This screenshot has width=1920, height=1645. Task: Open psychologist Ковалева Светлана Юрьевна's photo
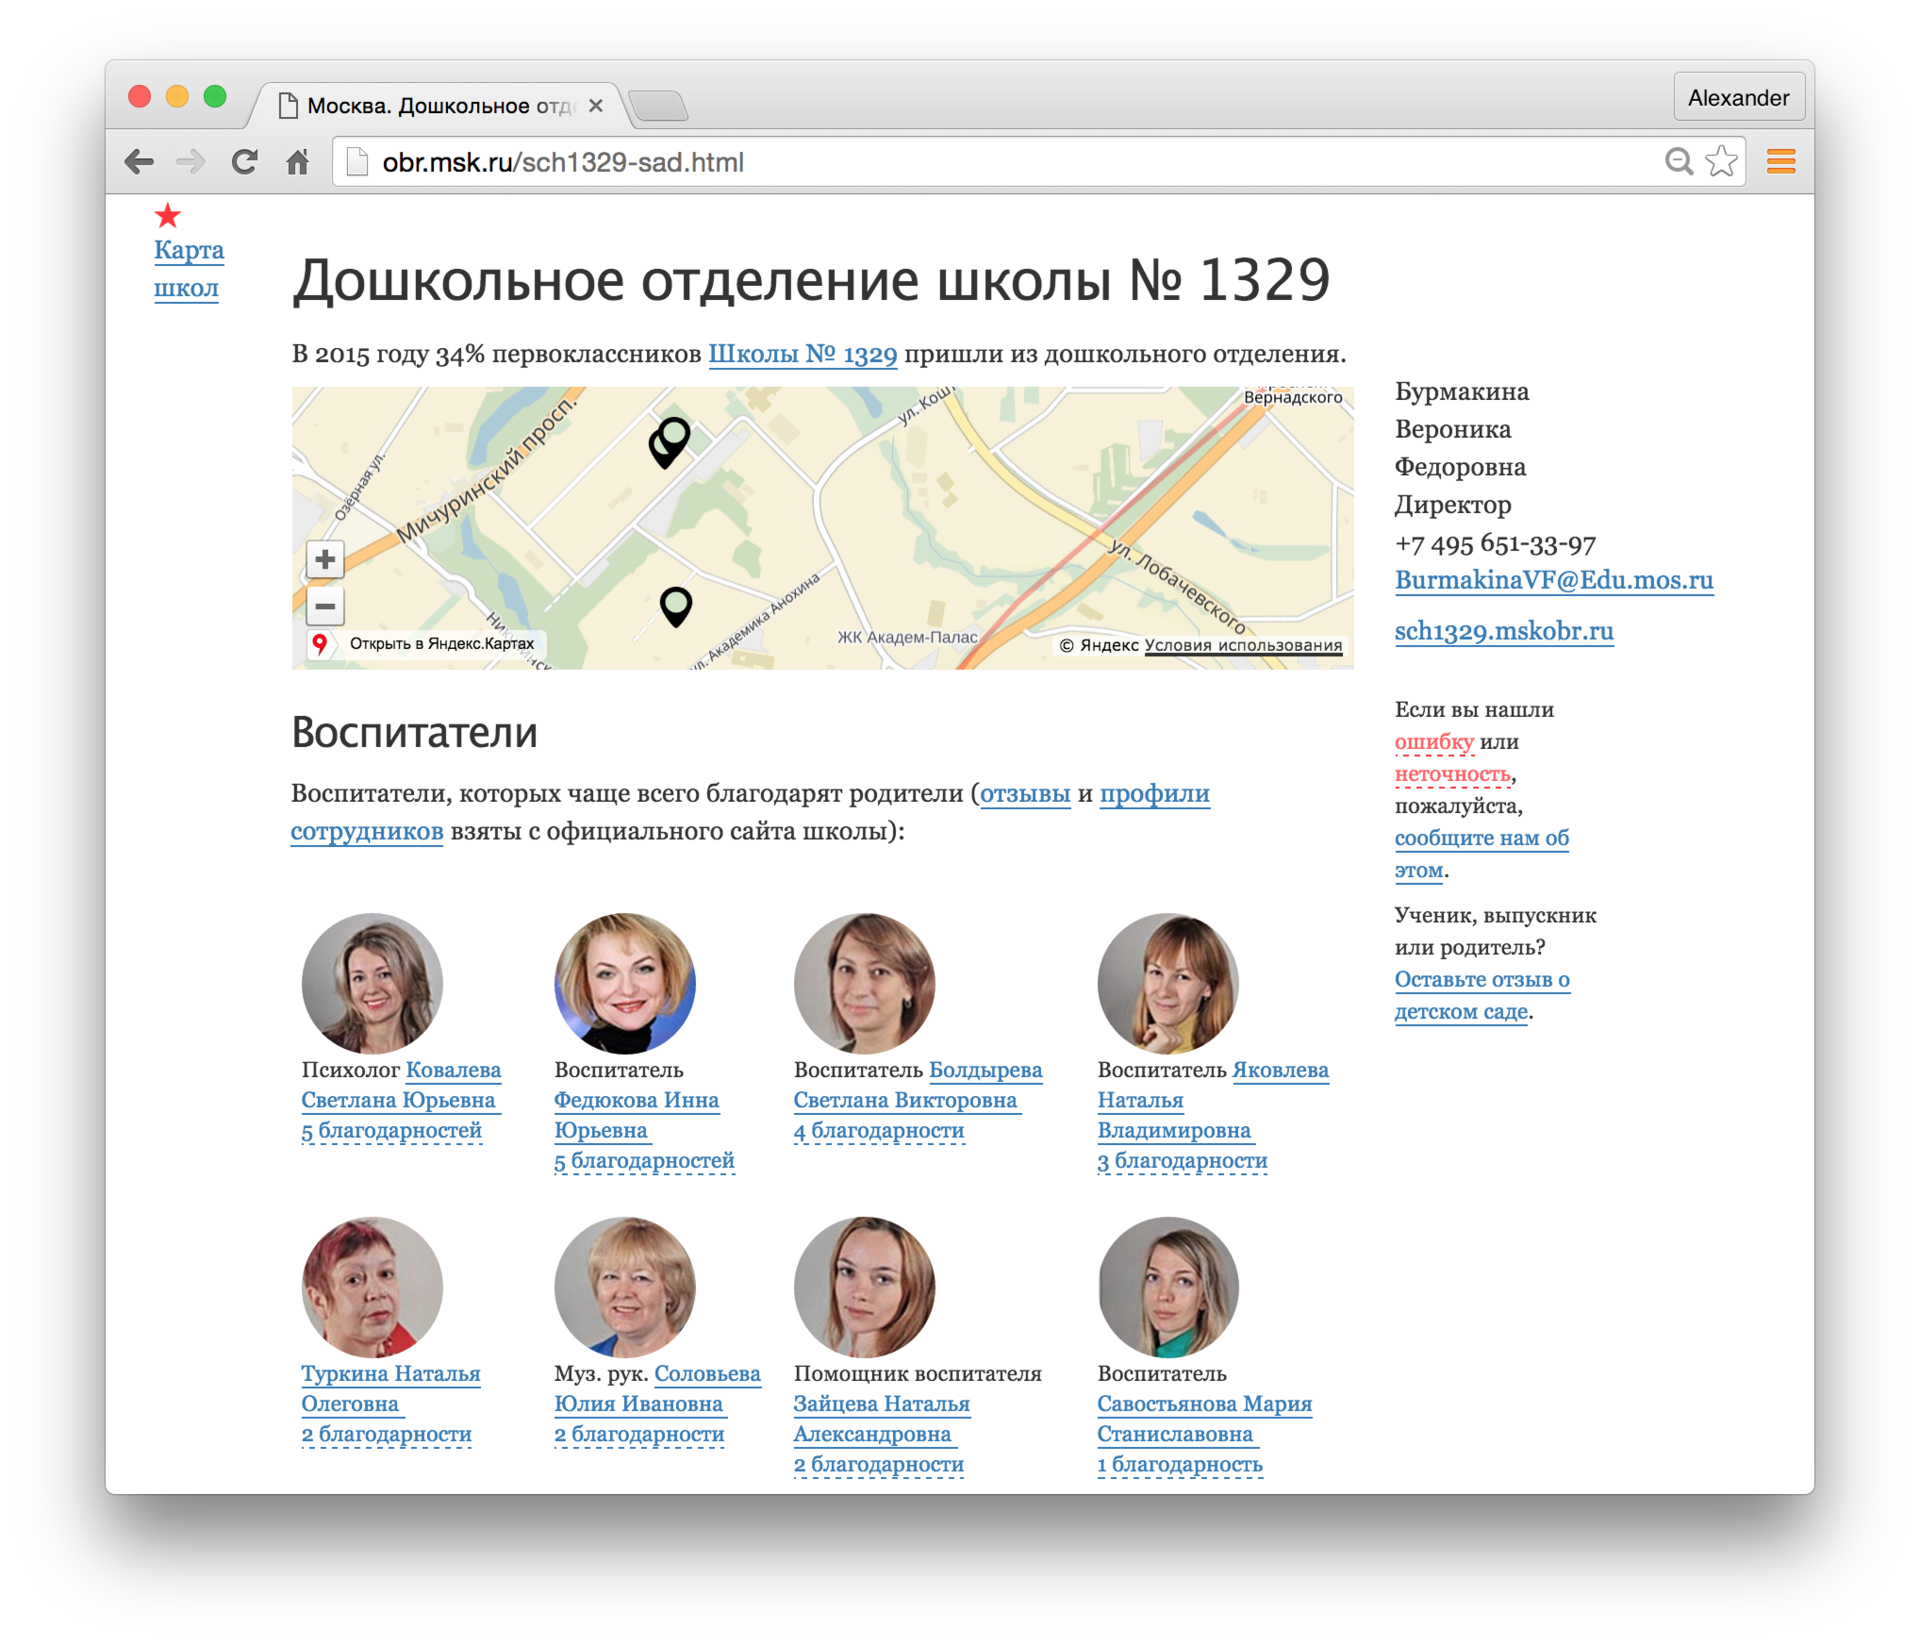tap(371, 983)
